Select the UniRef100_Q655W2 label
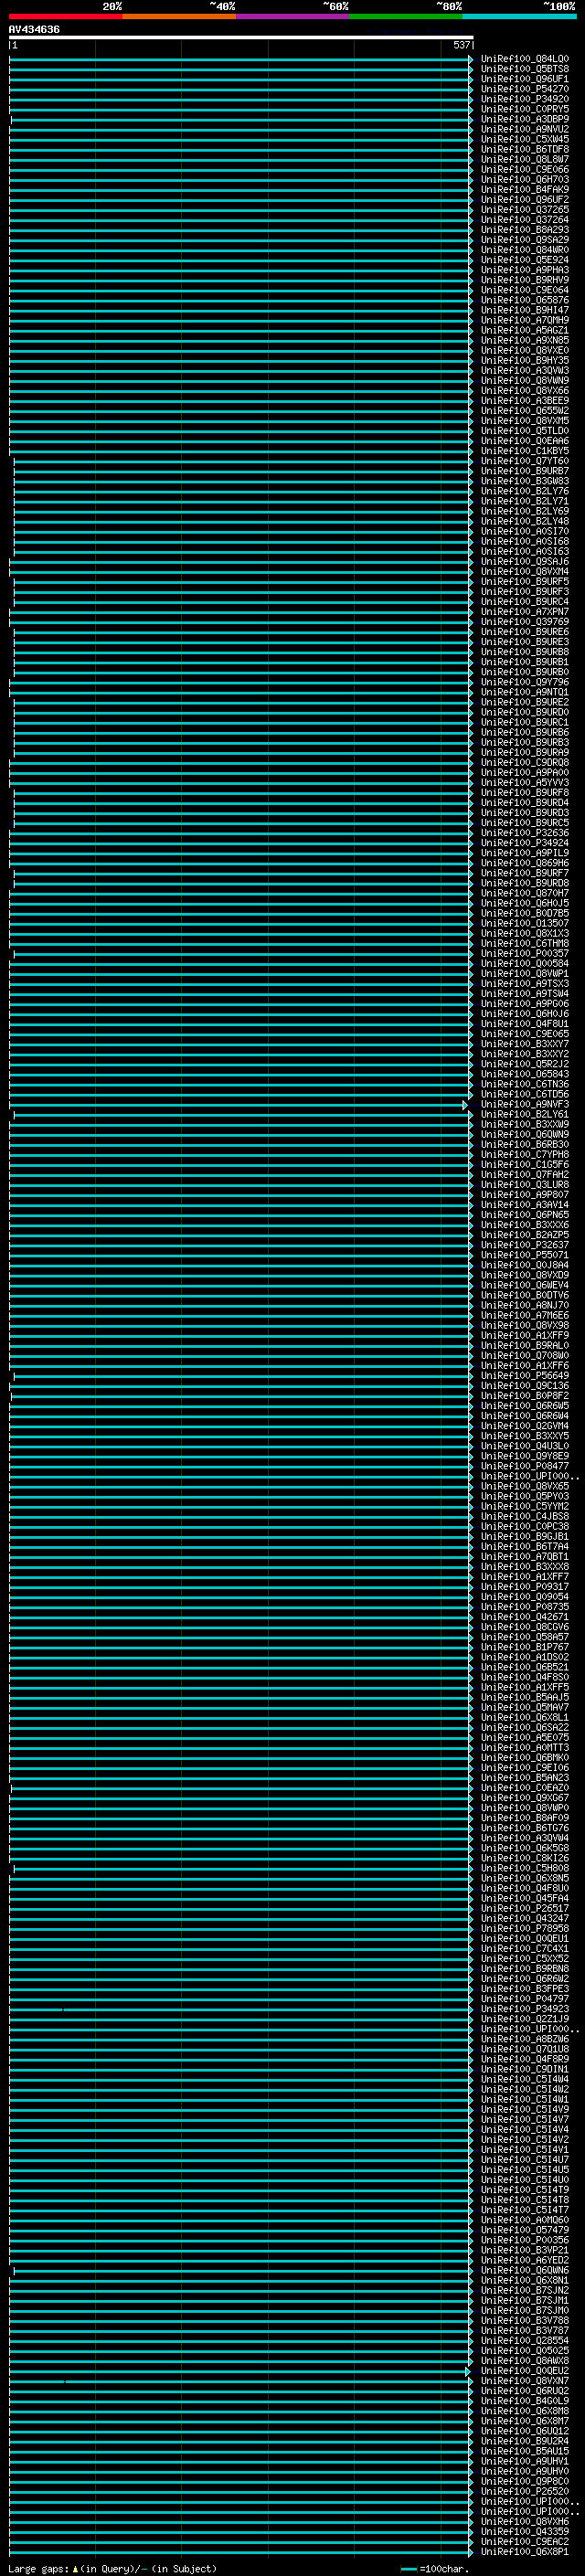Image resolution: width=585 pixels, height=2576 pixels. click(525, 410)
